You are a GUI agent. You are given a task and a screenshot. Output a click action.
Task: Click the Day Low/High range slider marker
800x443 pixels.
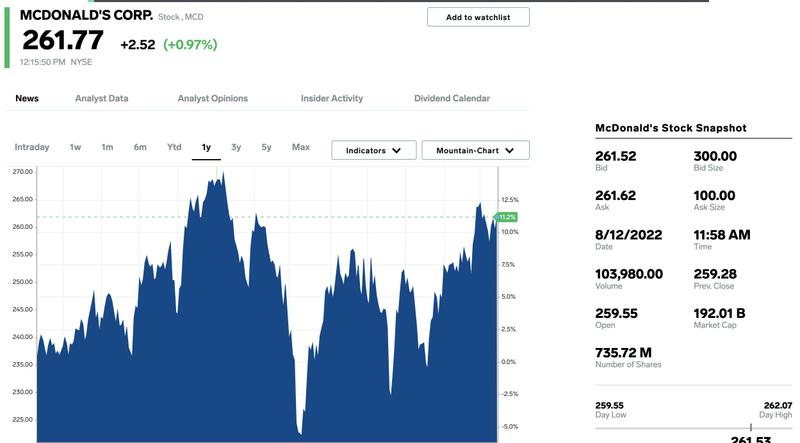(x=751, y=427)
